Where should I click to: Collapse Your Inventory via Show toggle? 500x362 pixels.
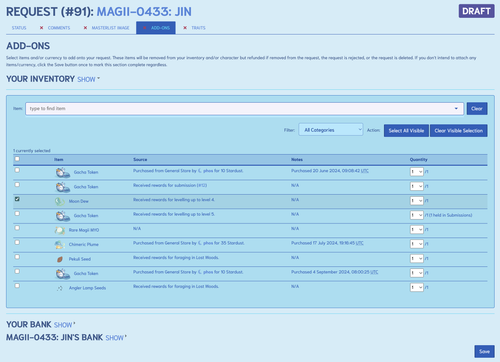pyautogui.click(x=88, y=79)
